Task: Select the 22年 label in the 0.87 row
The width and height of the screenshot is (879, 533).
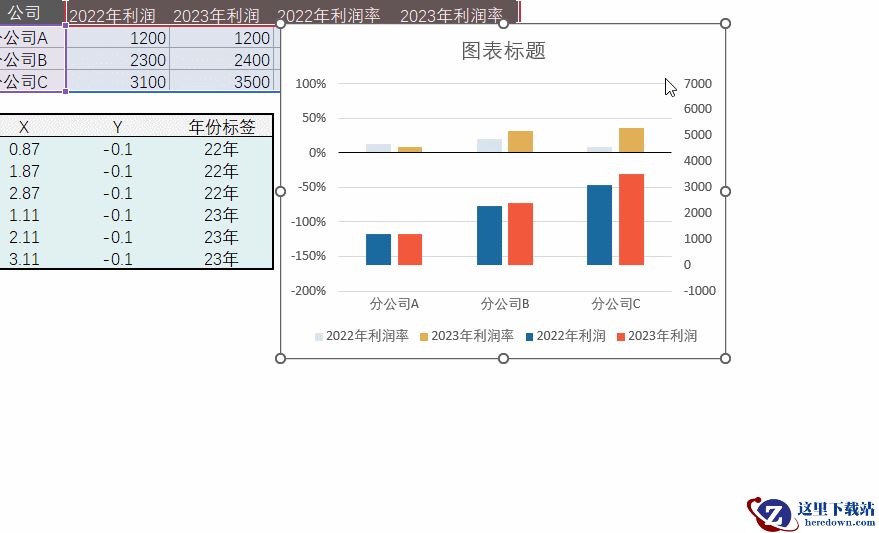Action: click(221, 149)
